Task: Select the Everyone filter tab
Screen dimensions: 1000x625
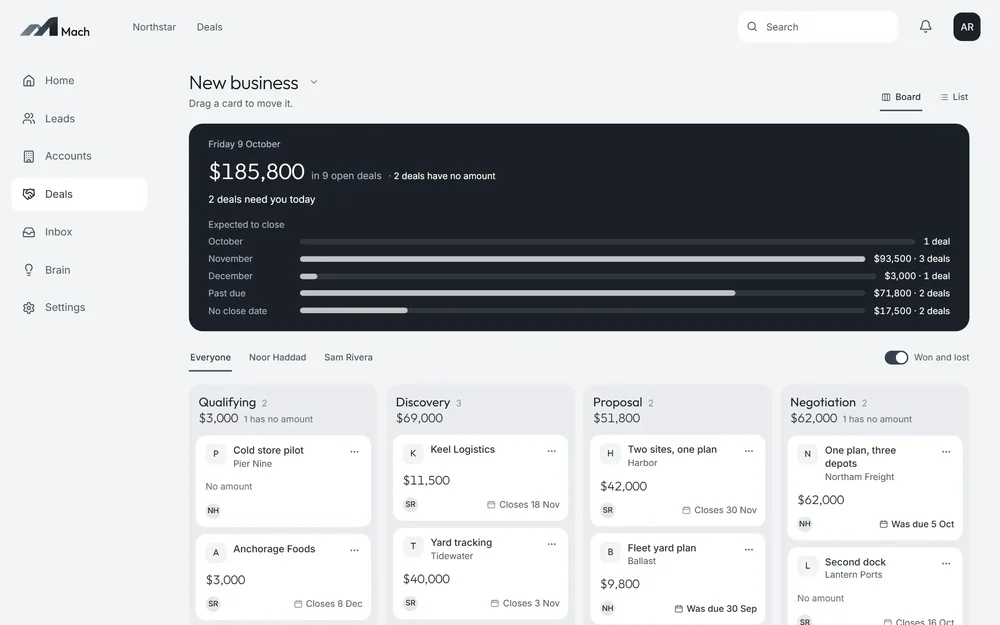Action: [210, 358]
